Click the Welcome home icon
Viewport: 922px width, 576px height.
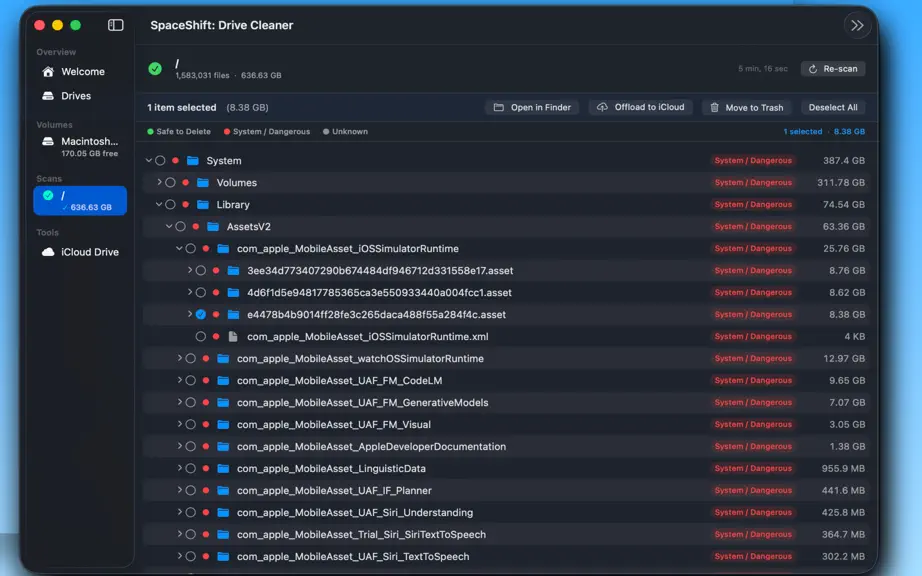coord(48,72)
